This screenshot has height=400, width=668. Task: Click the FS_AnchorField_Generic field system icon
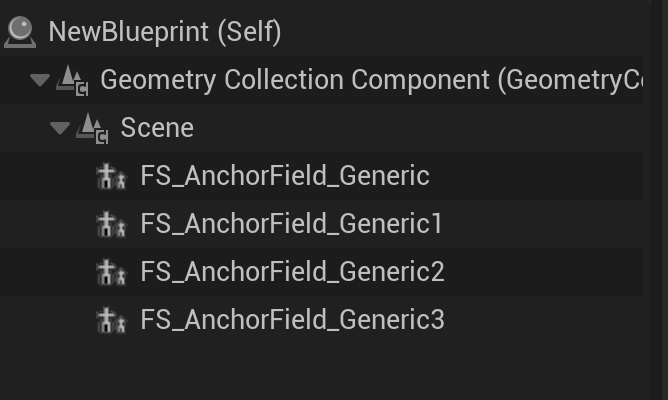click(x=111, y=176)
